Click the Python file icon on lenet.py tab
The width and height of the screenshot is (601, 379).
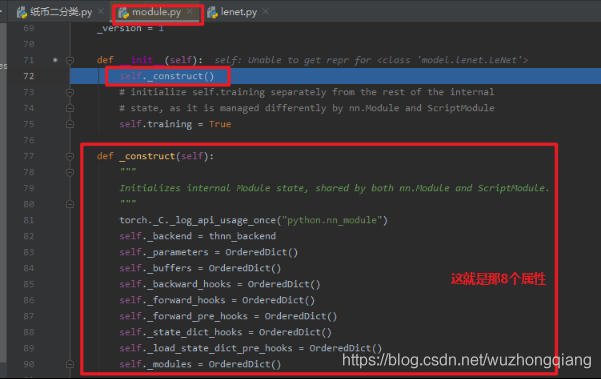tap(213, 13)
